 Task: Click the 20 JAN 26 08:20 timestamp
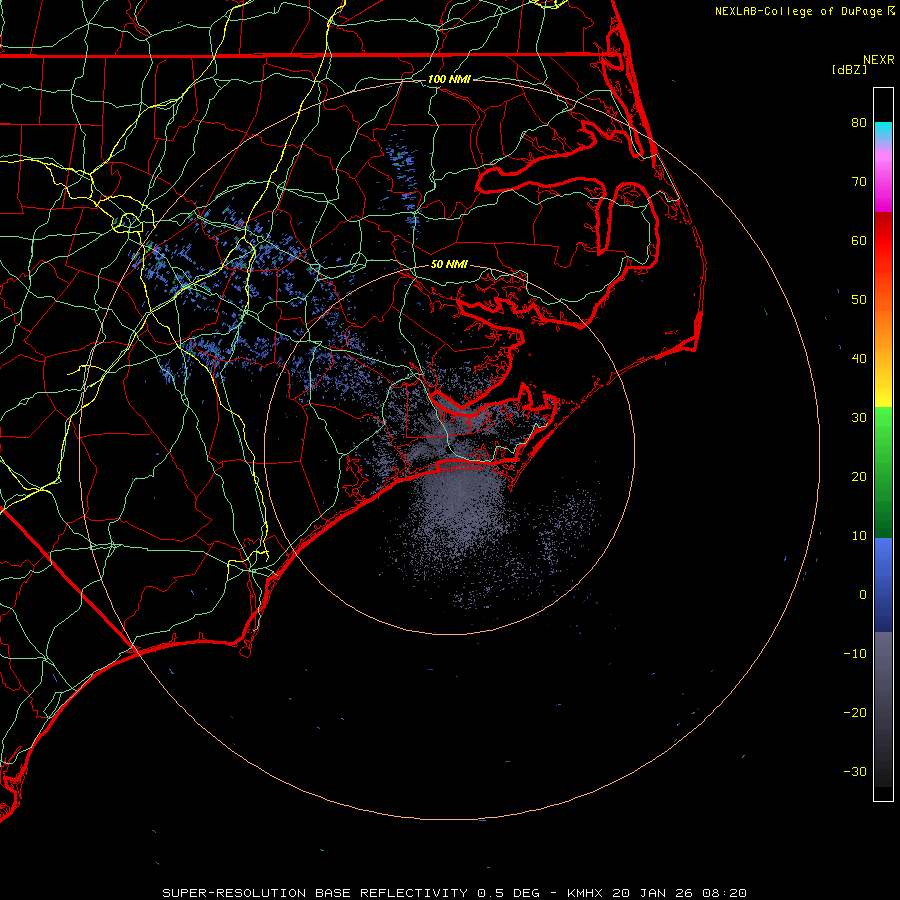tap(679, 893)
